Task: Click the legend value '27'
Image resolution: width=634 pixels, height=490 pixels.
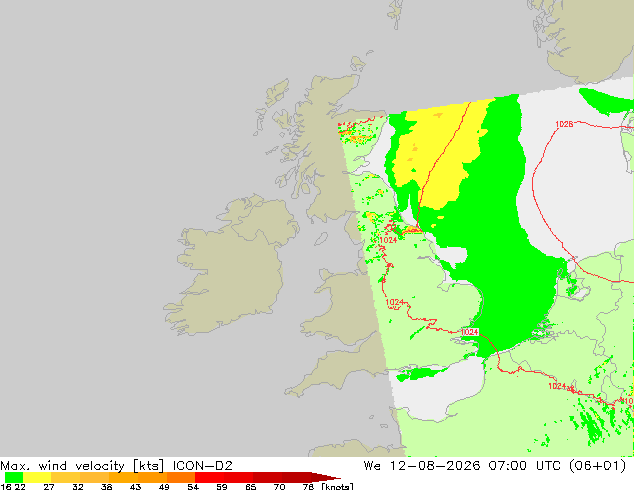Action: coord(49,487)
